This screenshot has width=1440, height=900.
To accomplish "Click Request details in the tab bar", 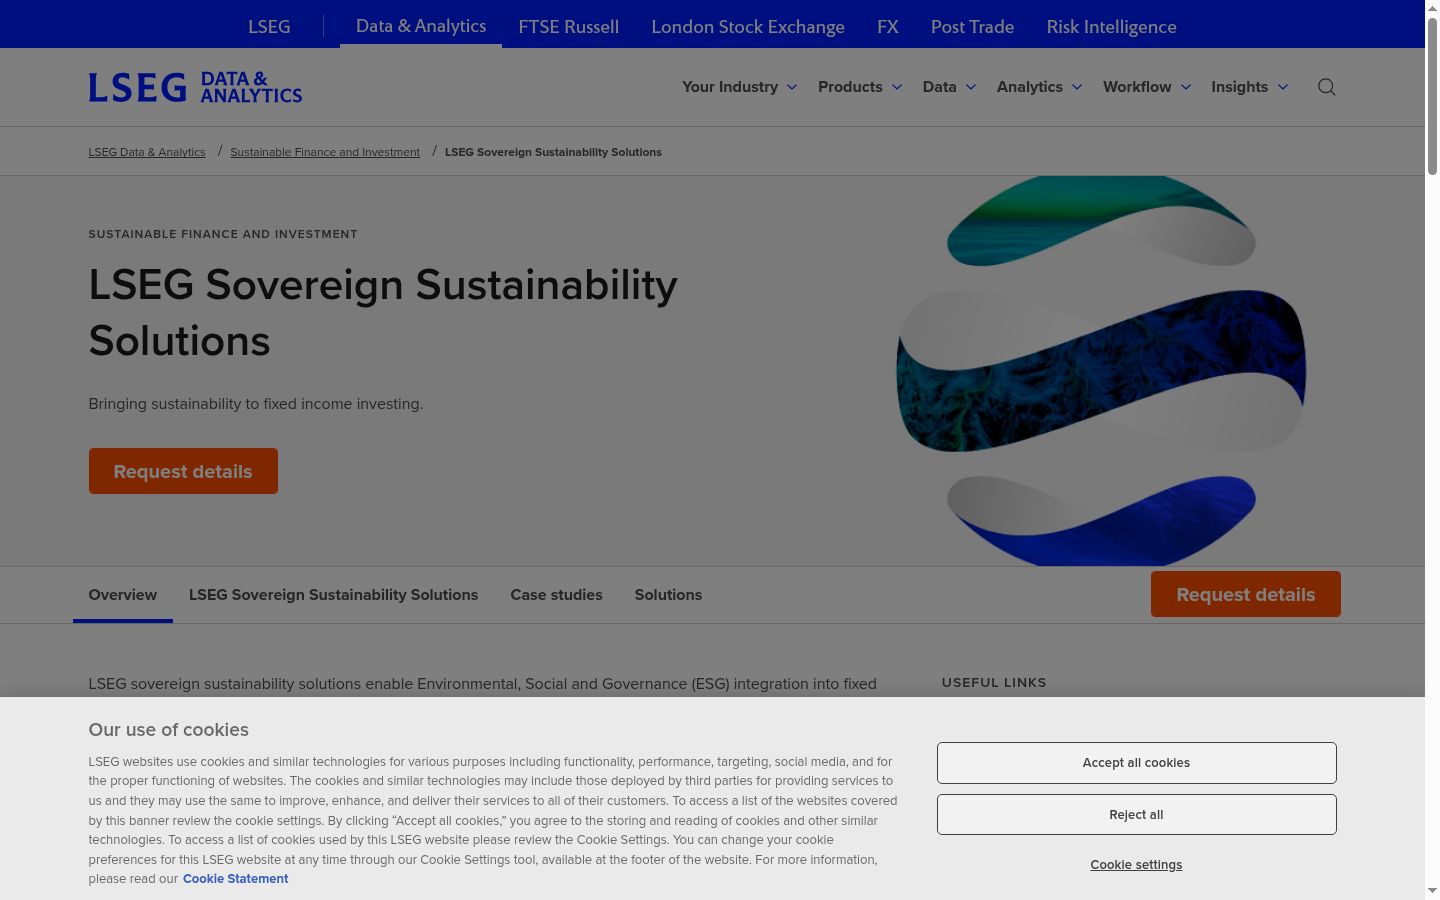I will 1245,594.
